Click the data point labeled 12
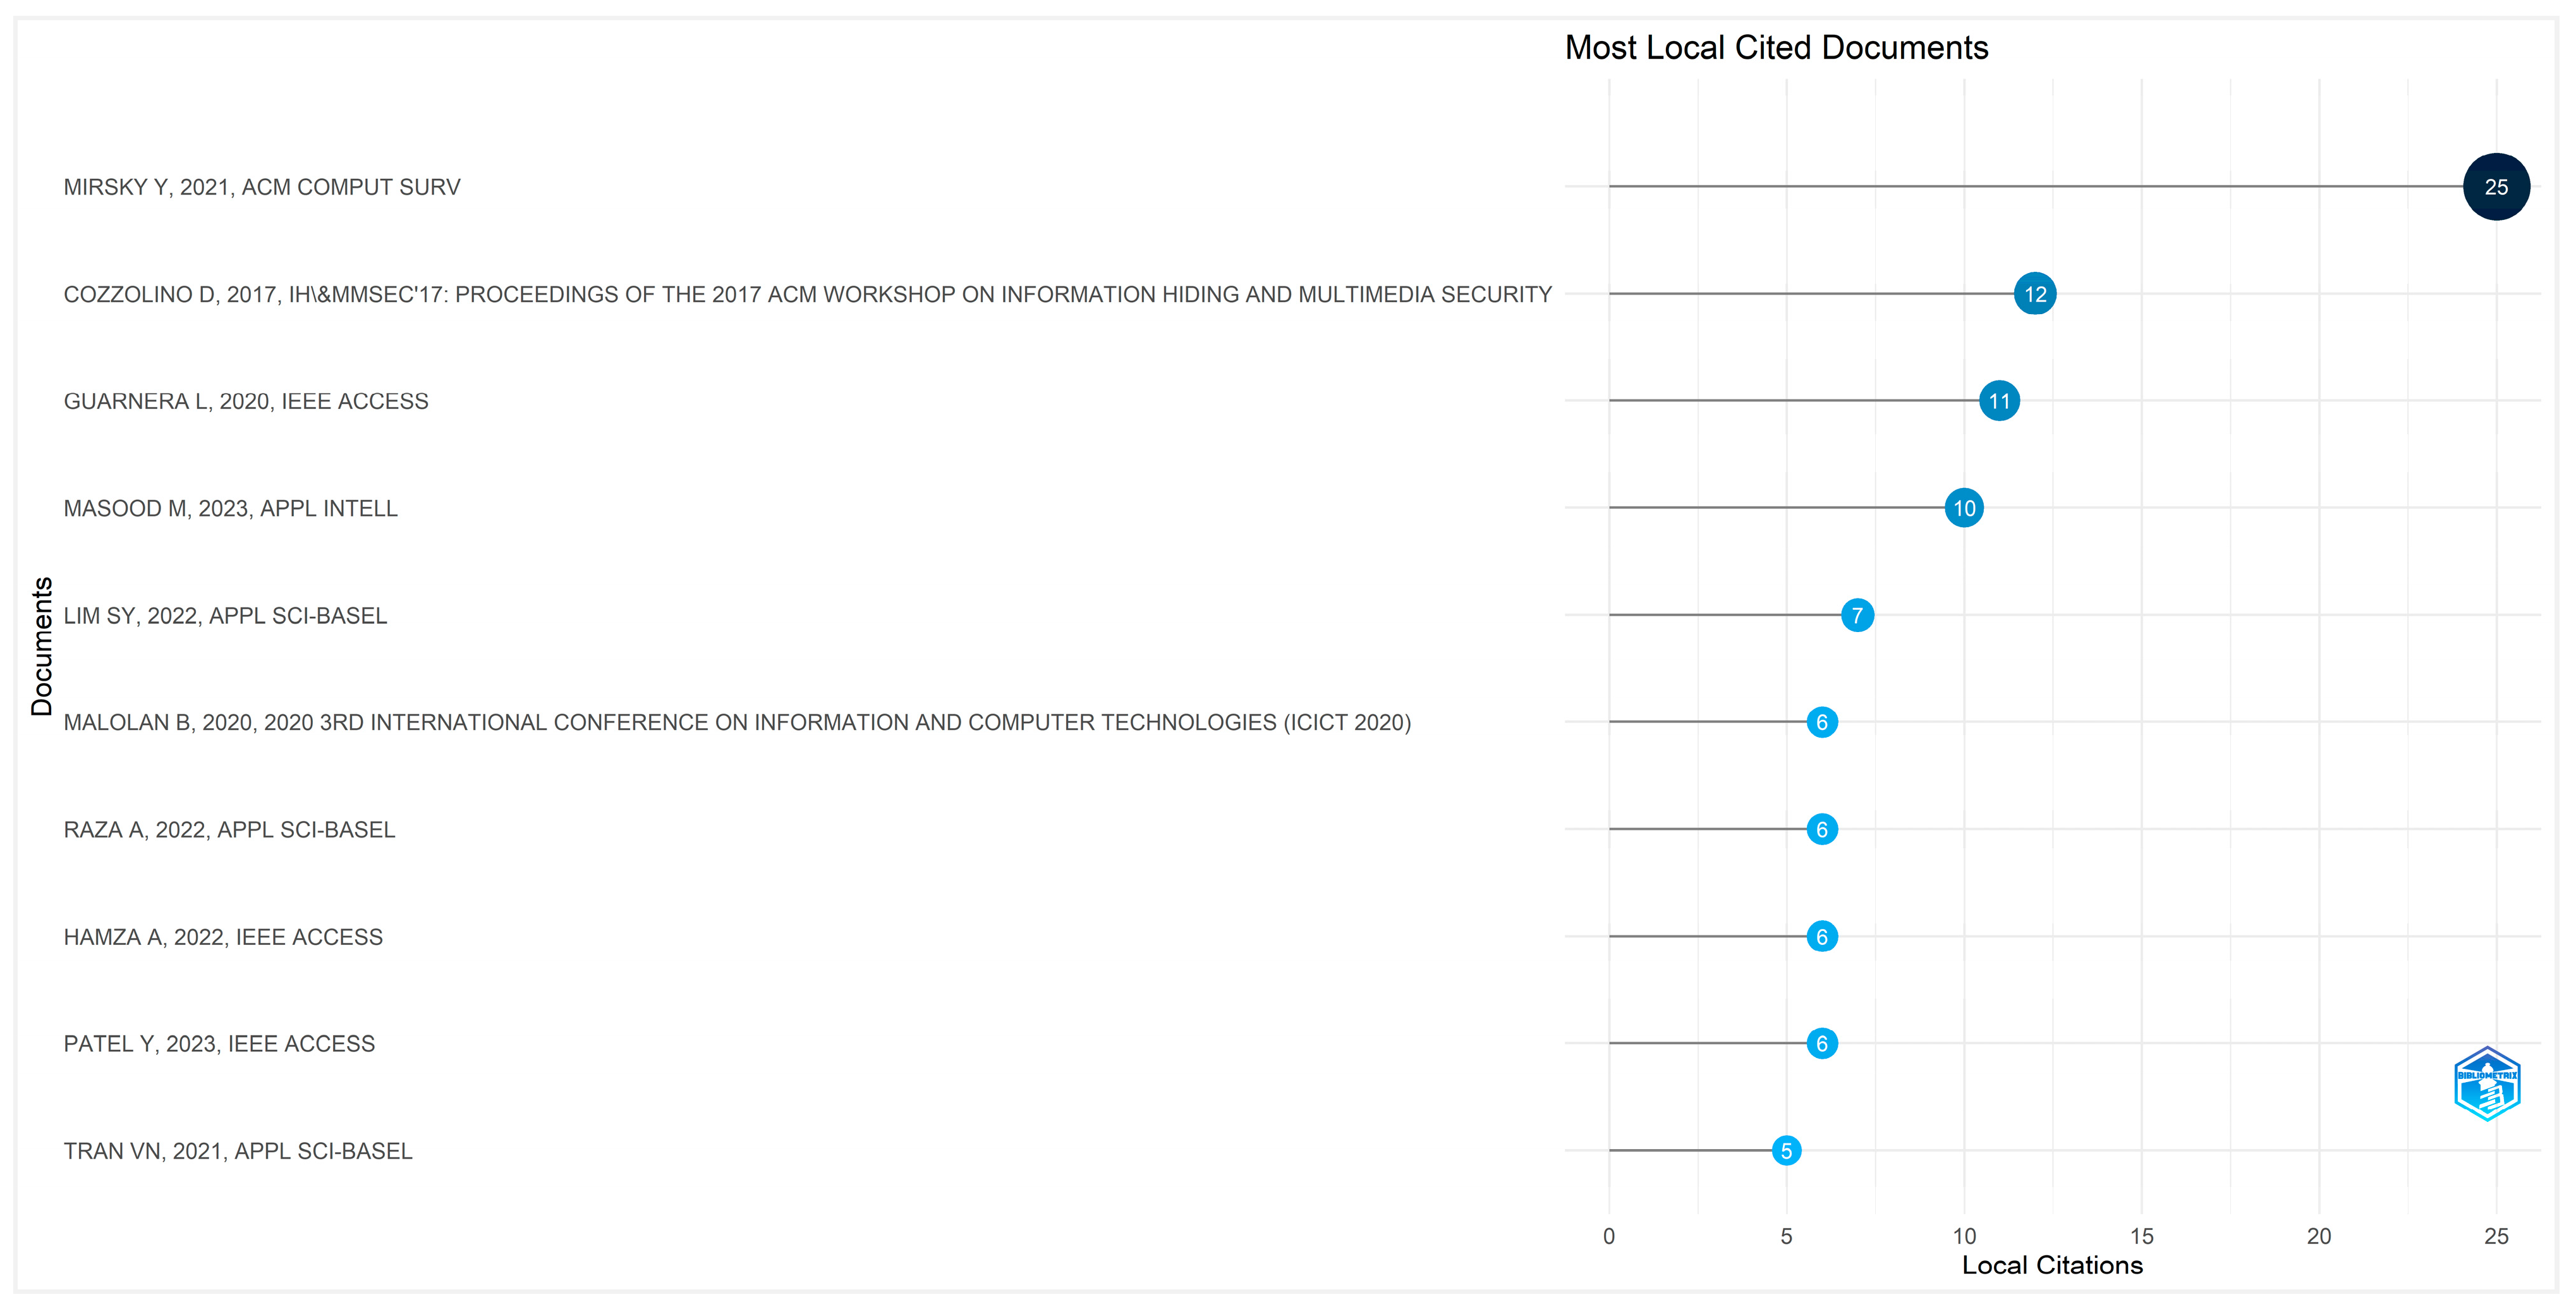Screen dimensions: 2576x1309 (x=2034, y=294)
